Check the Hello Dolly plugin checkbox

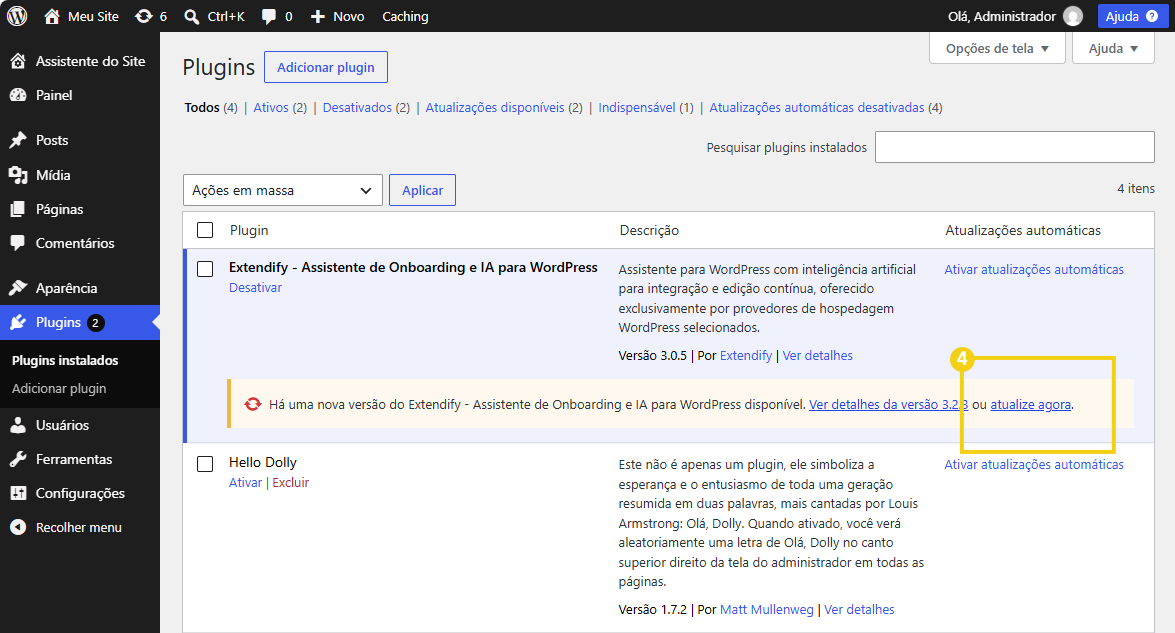[205, 464]
